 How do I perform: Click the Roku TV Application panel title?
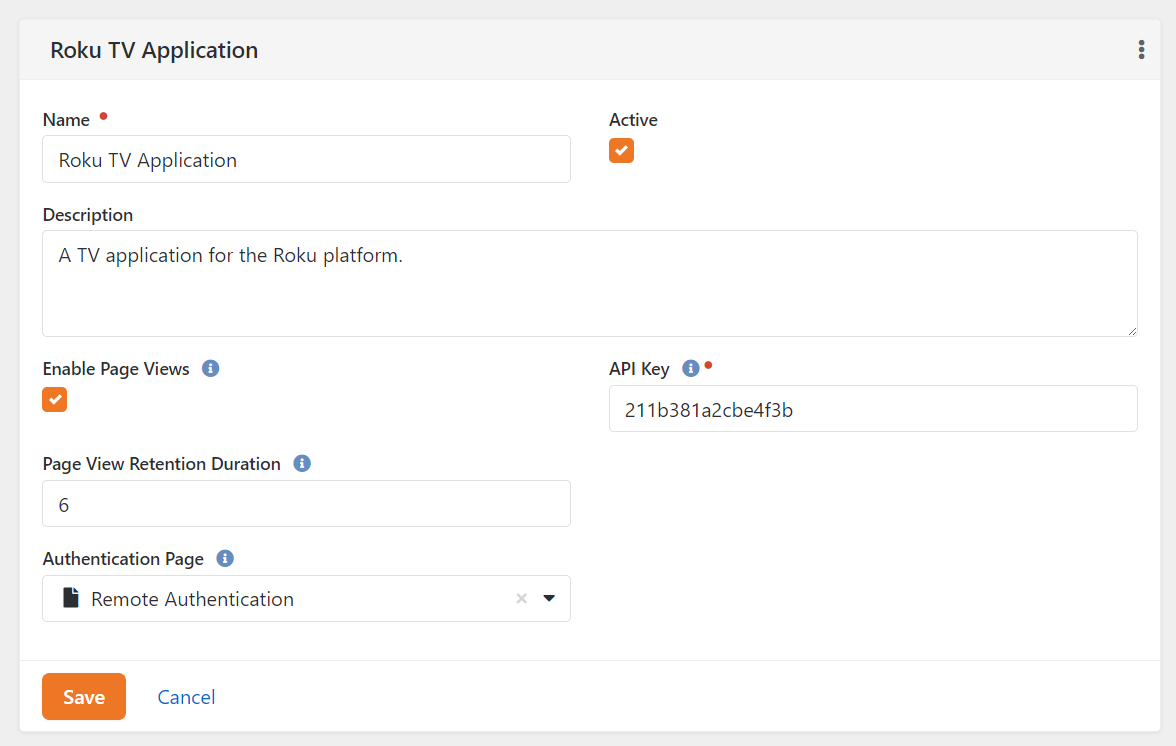[x=154, y=50]
